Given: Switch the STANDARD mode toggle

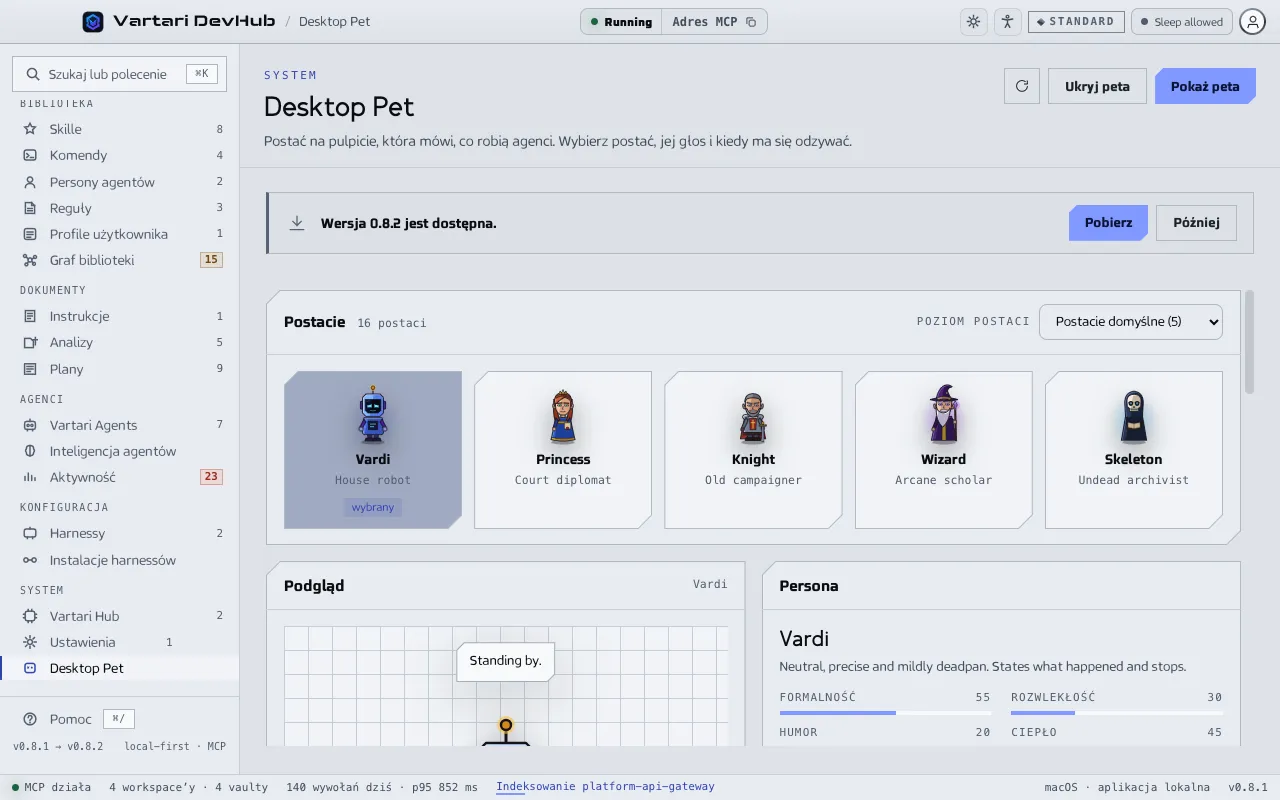Looking at the screenshot, I should pyautogui.click(x=1076, y=22).
